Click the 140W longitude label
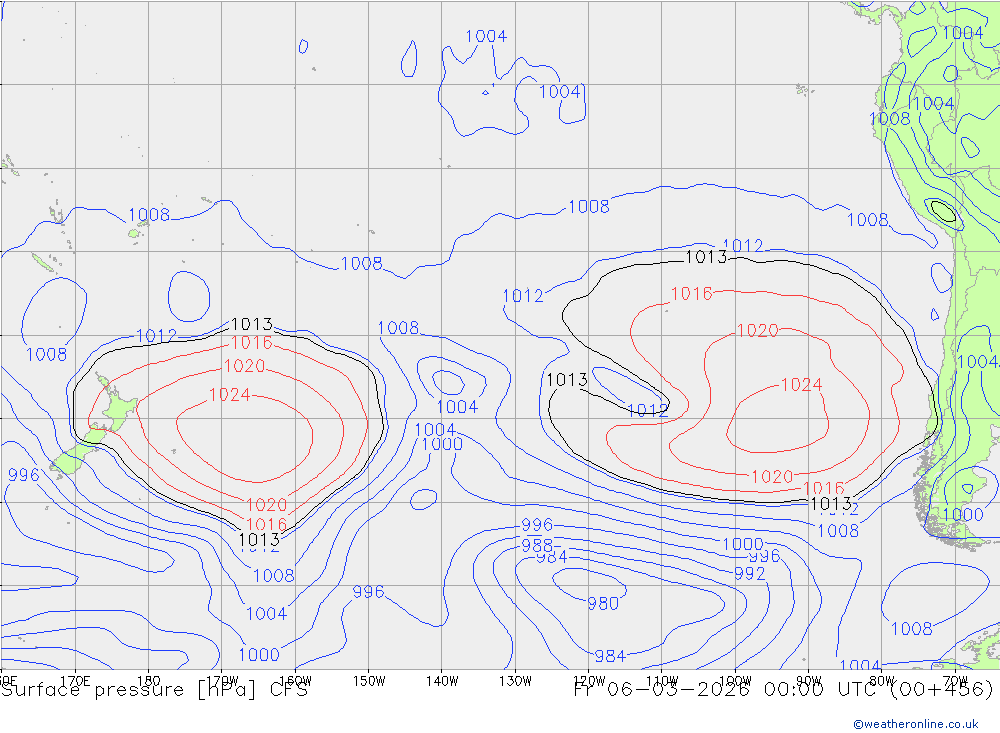Image resolution: width=1000 pixels, height=733 pixels. tap(442, 681)
